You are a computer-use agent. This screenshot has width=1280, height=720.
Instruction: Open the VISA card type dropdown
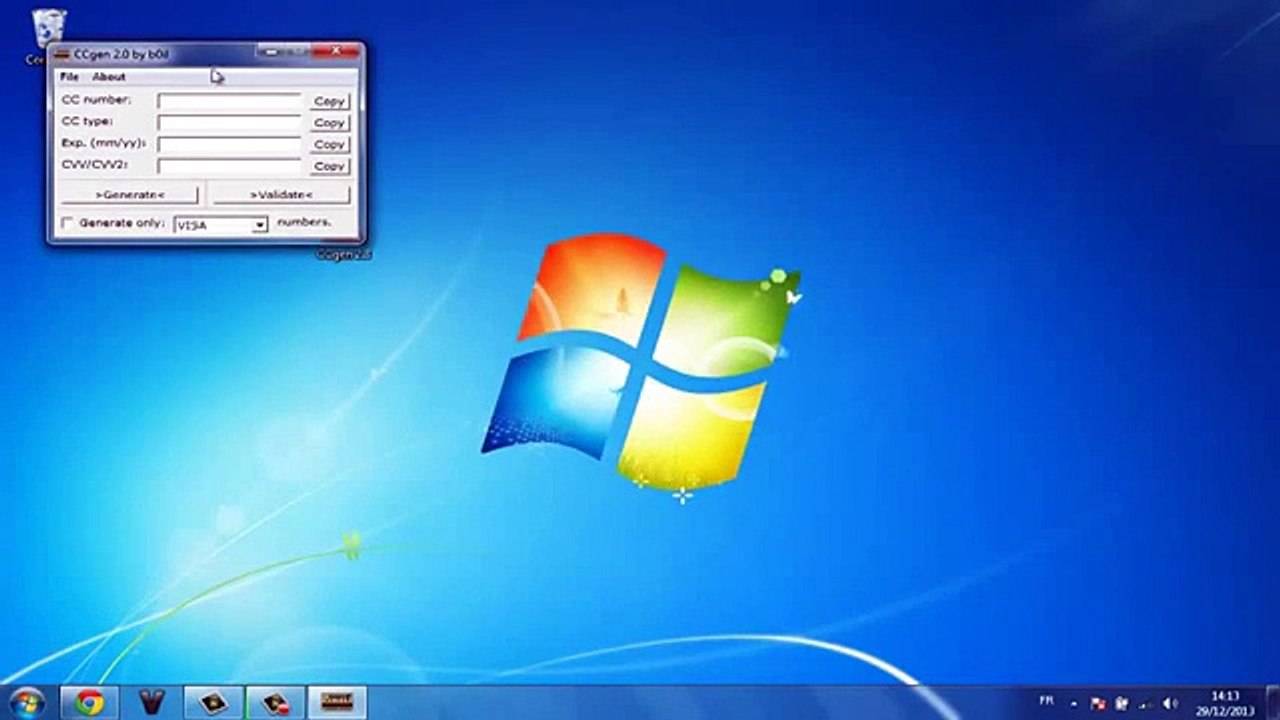pyautogui.click(x=220, y=225)
